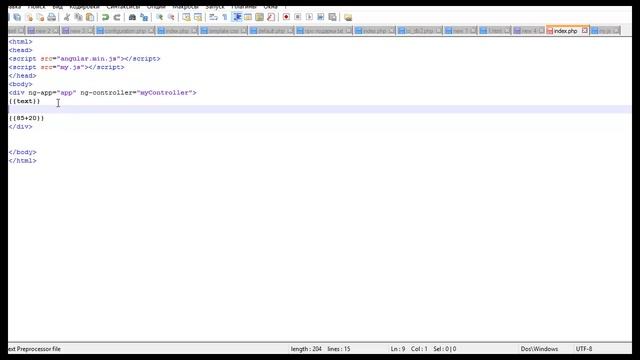Click the UTF-8 encoding status entry
The width and height of the screenshot is (640, 360).
pos(584,349)
